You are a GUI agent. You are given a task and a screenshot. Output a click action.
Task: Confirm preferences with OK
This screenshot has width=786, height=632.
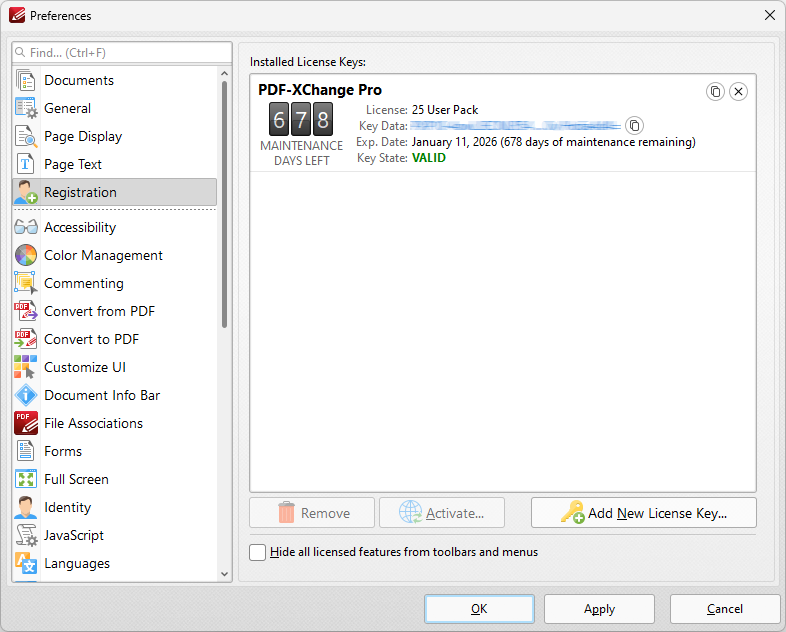(479, 609)
